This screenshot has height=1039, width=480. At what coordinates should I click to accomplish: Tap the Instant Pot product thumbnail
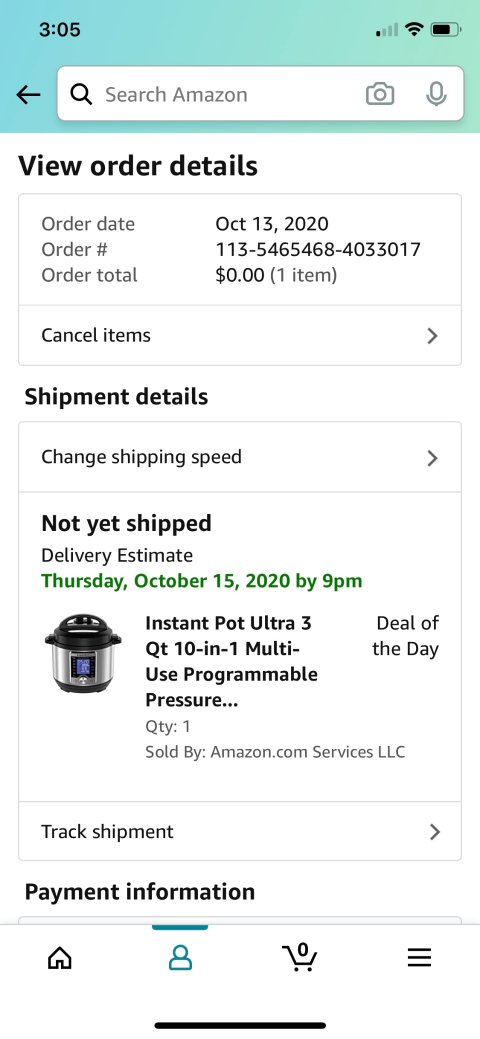(x=83, y=653)
